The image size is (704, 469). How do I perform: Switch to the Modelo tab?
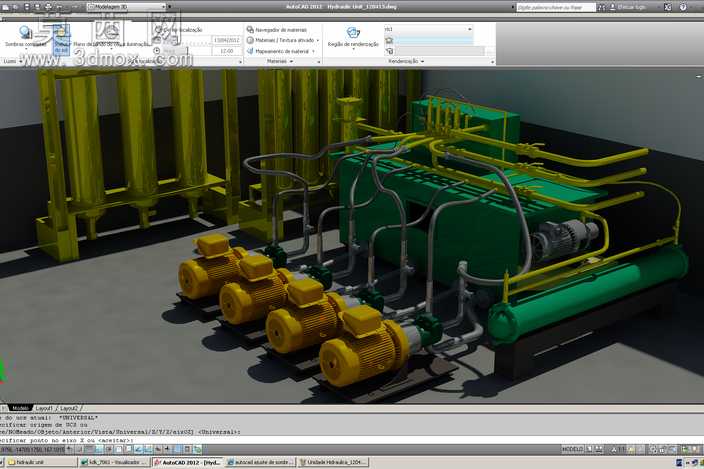(x=20, y=408)
